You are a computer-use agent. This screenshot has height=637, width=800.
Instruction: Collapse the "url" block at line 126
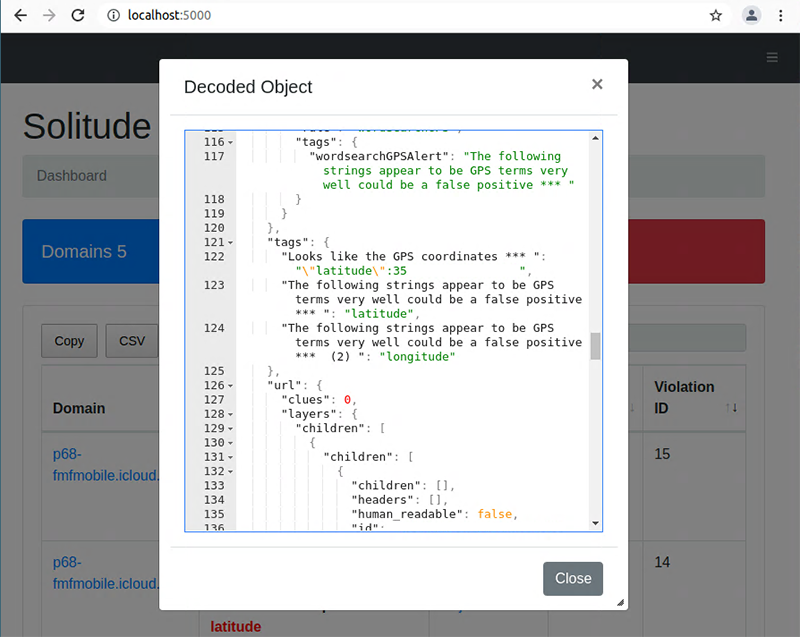(x=230, y=385)
